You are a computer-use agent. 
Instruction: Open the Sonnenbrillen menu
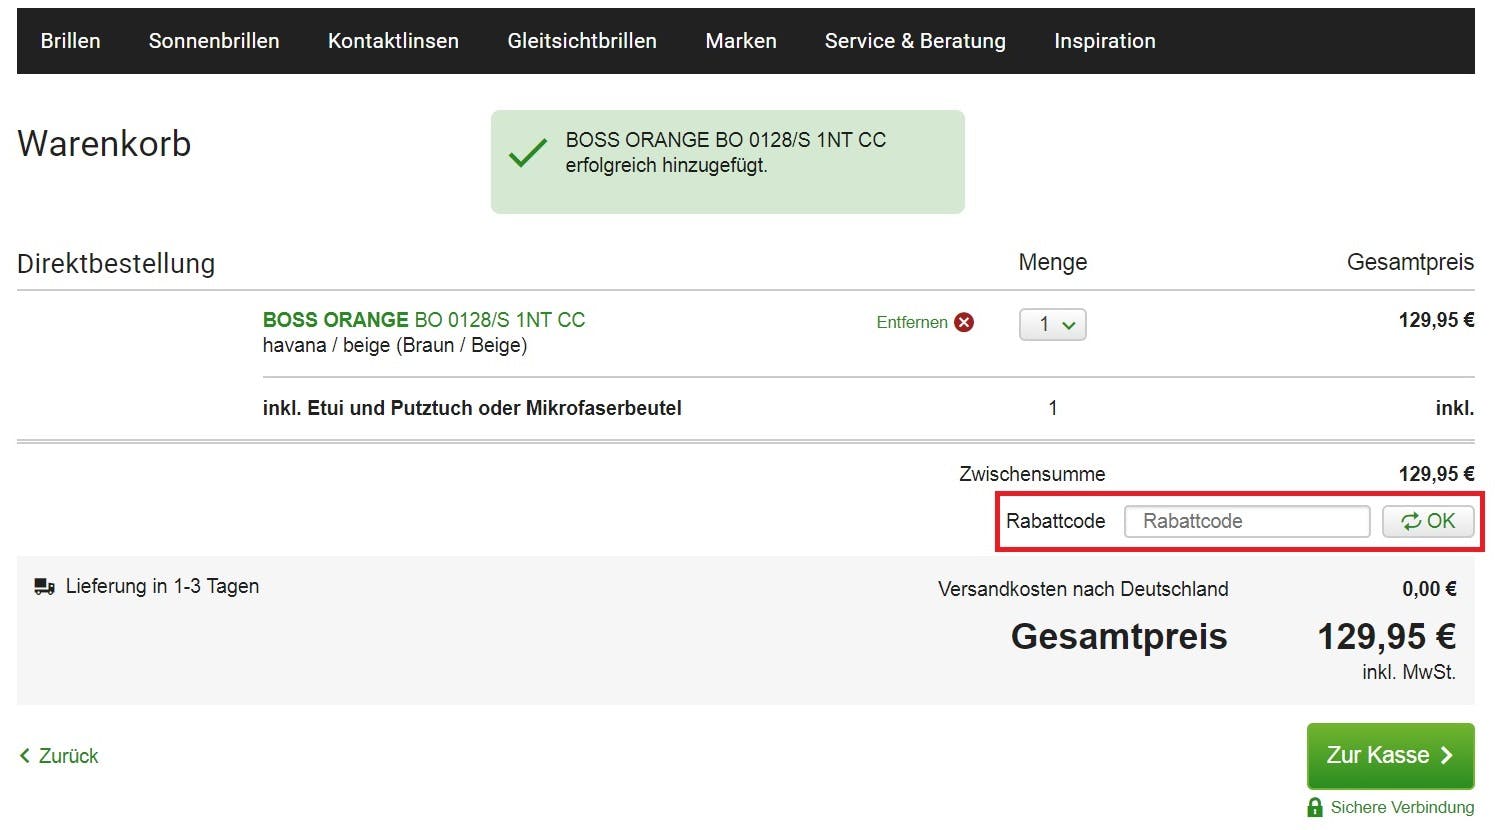point(214,41)
